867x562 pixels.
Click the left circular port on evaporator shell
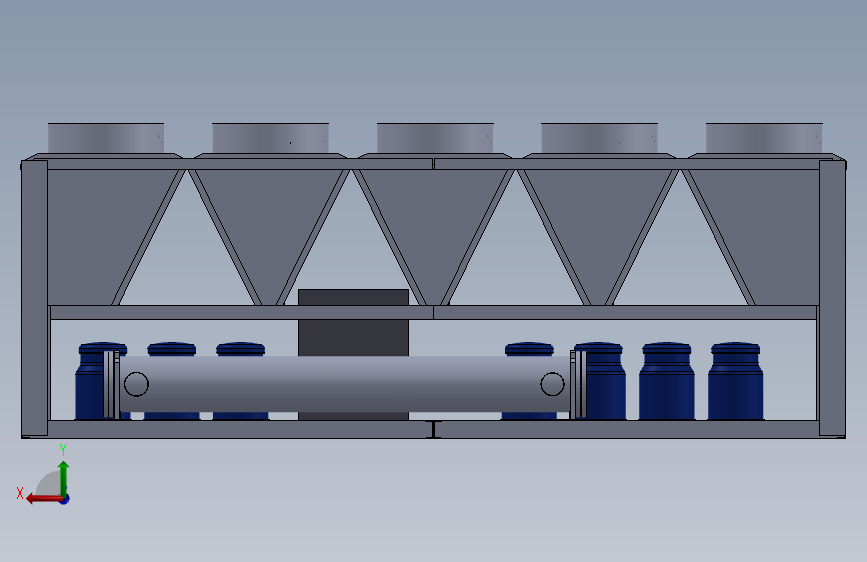pos(136,384)
